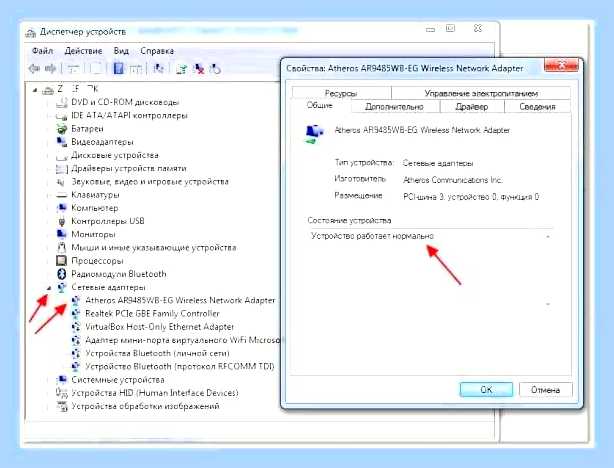Open the Сведения tab
Screen dimensions: 614x468
click(537, 107)
